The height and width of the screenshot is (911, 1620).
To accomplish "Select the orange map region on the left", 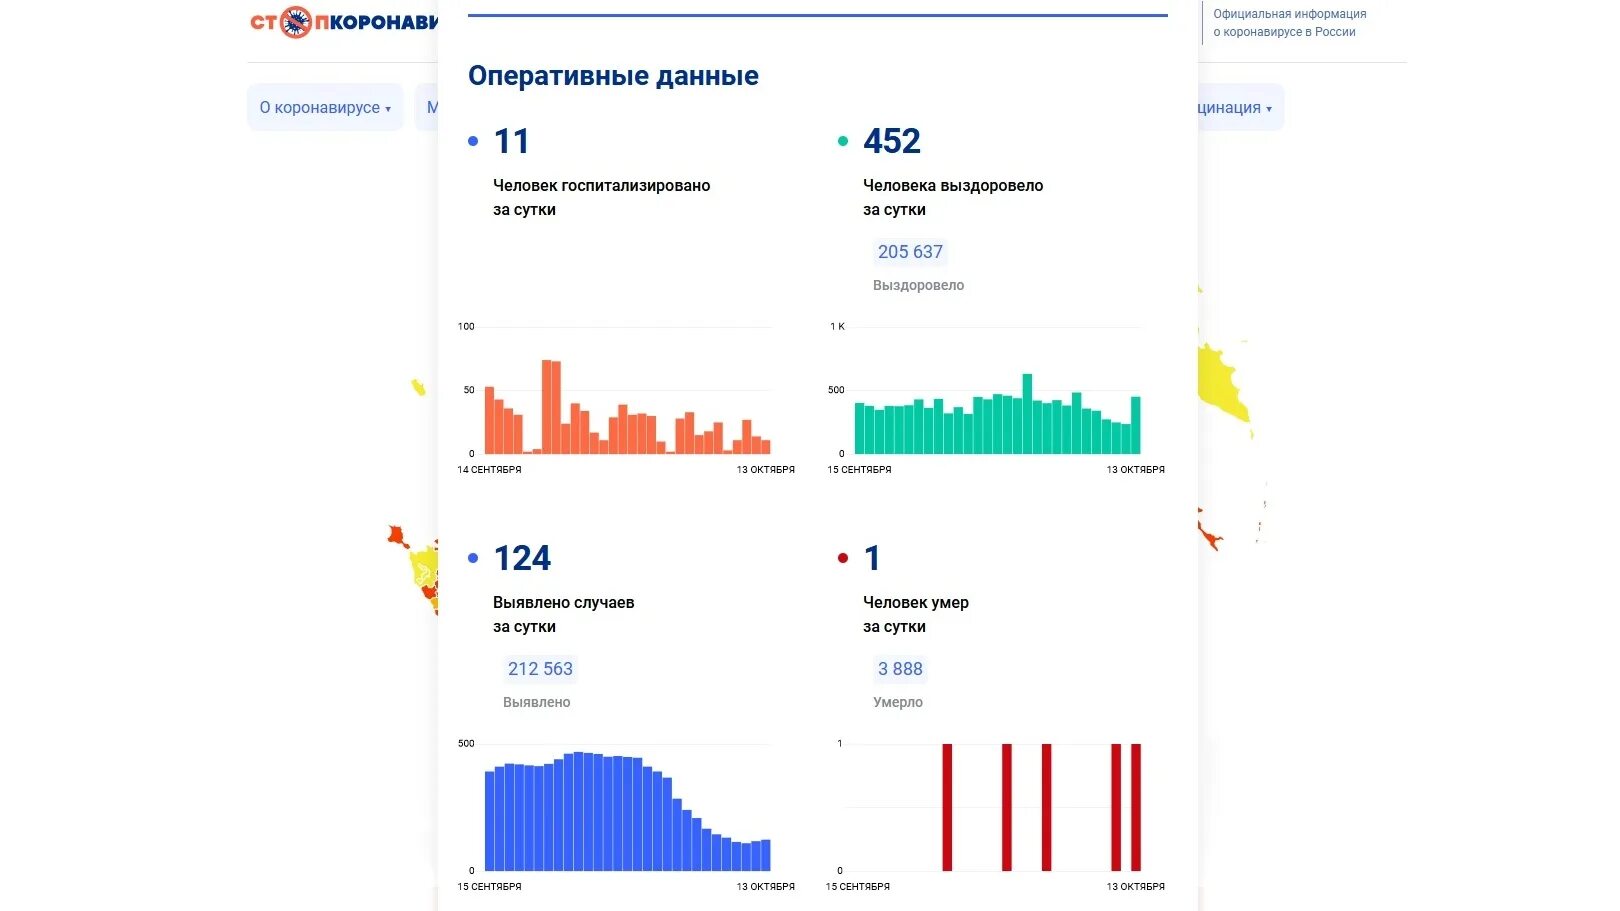I will pyautogui.click(x=394, y=533).
